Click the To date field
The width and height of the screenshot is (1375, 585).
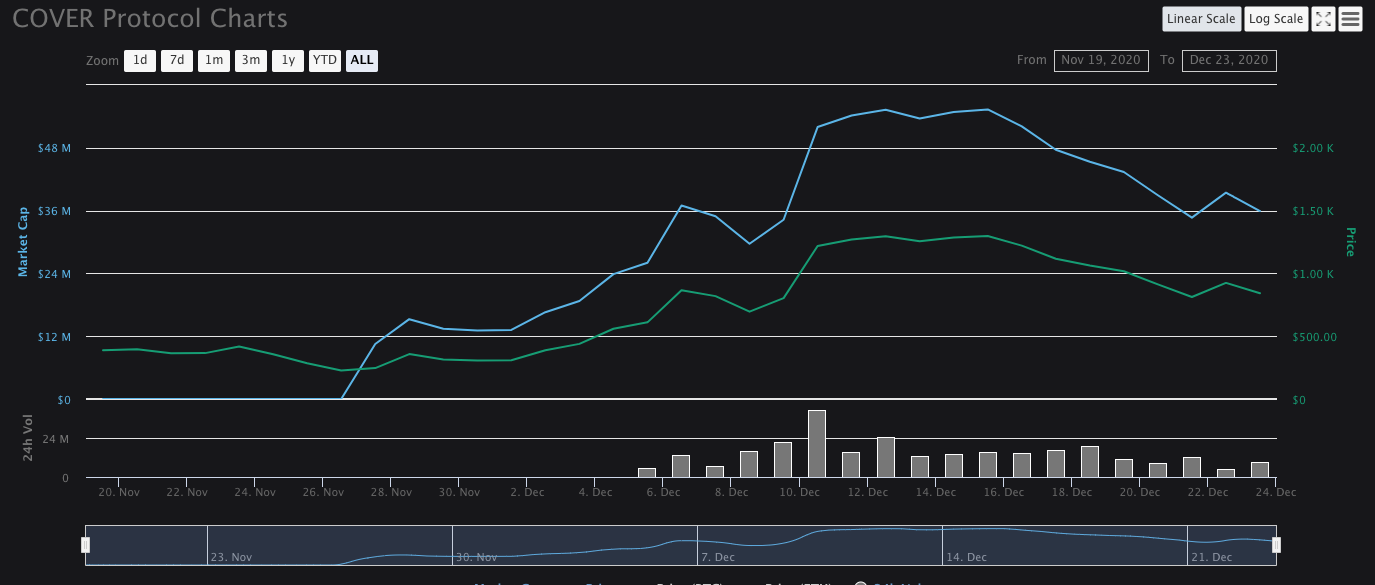1229,61
